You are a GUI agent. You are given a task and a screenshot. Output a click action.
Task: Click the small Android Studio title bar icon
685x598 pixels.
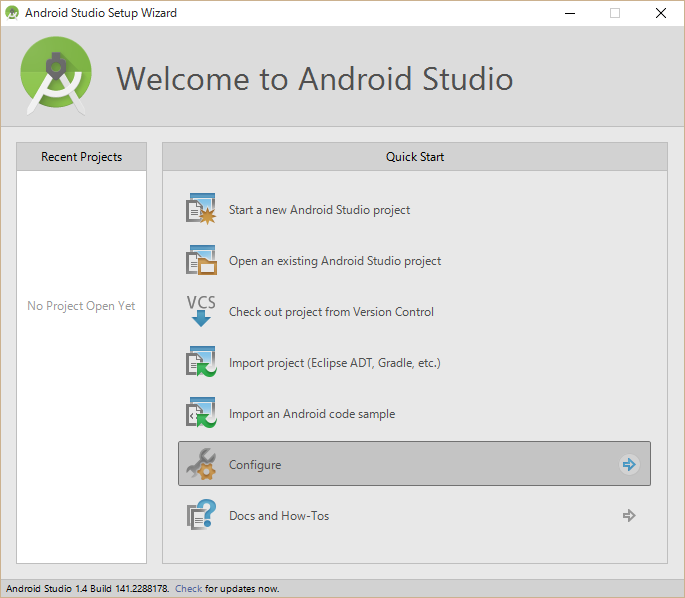click(12, 13)
